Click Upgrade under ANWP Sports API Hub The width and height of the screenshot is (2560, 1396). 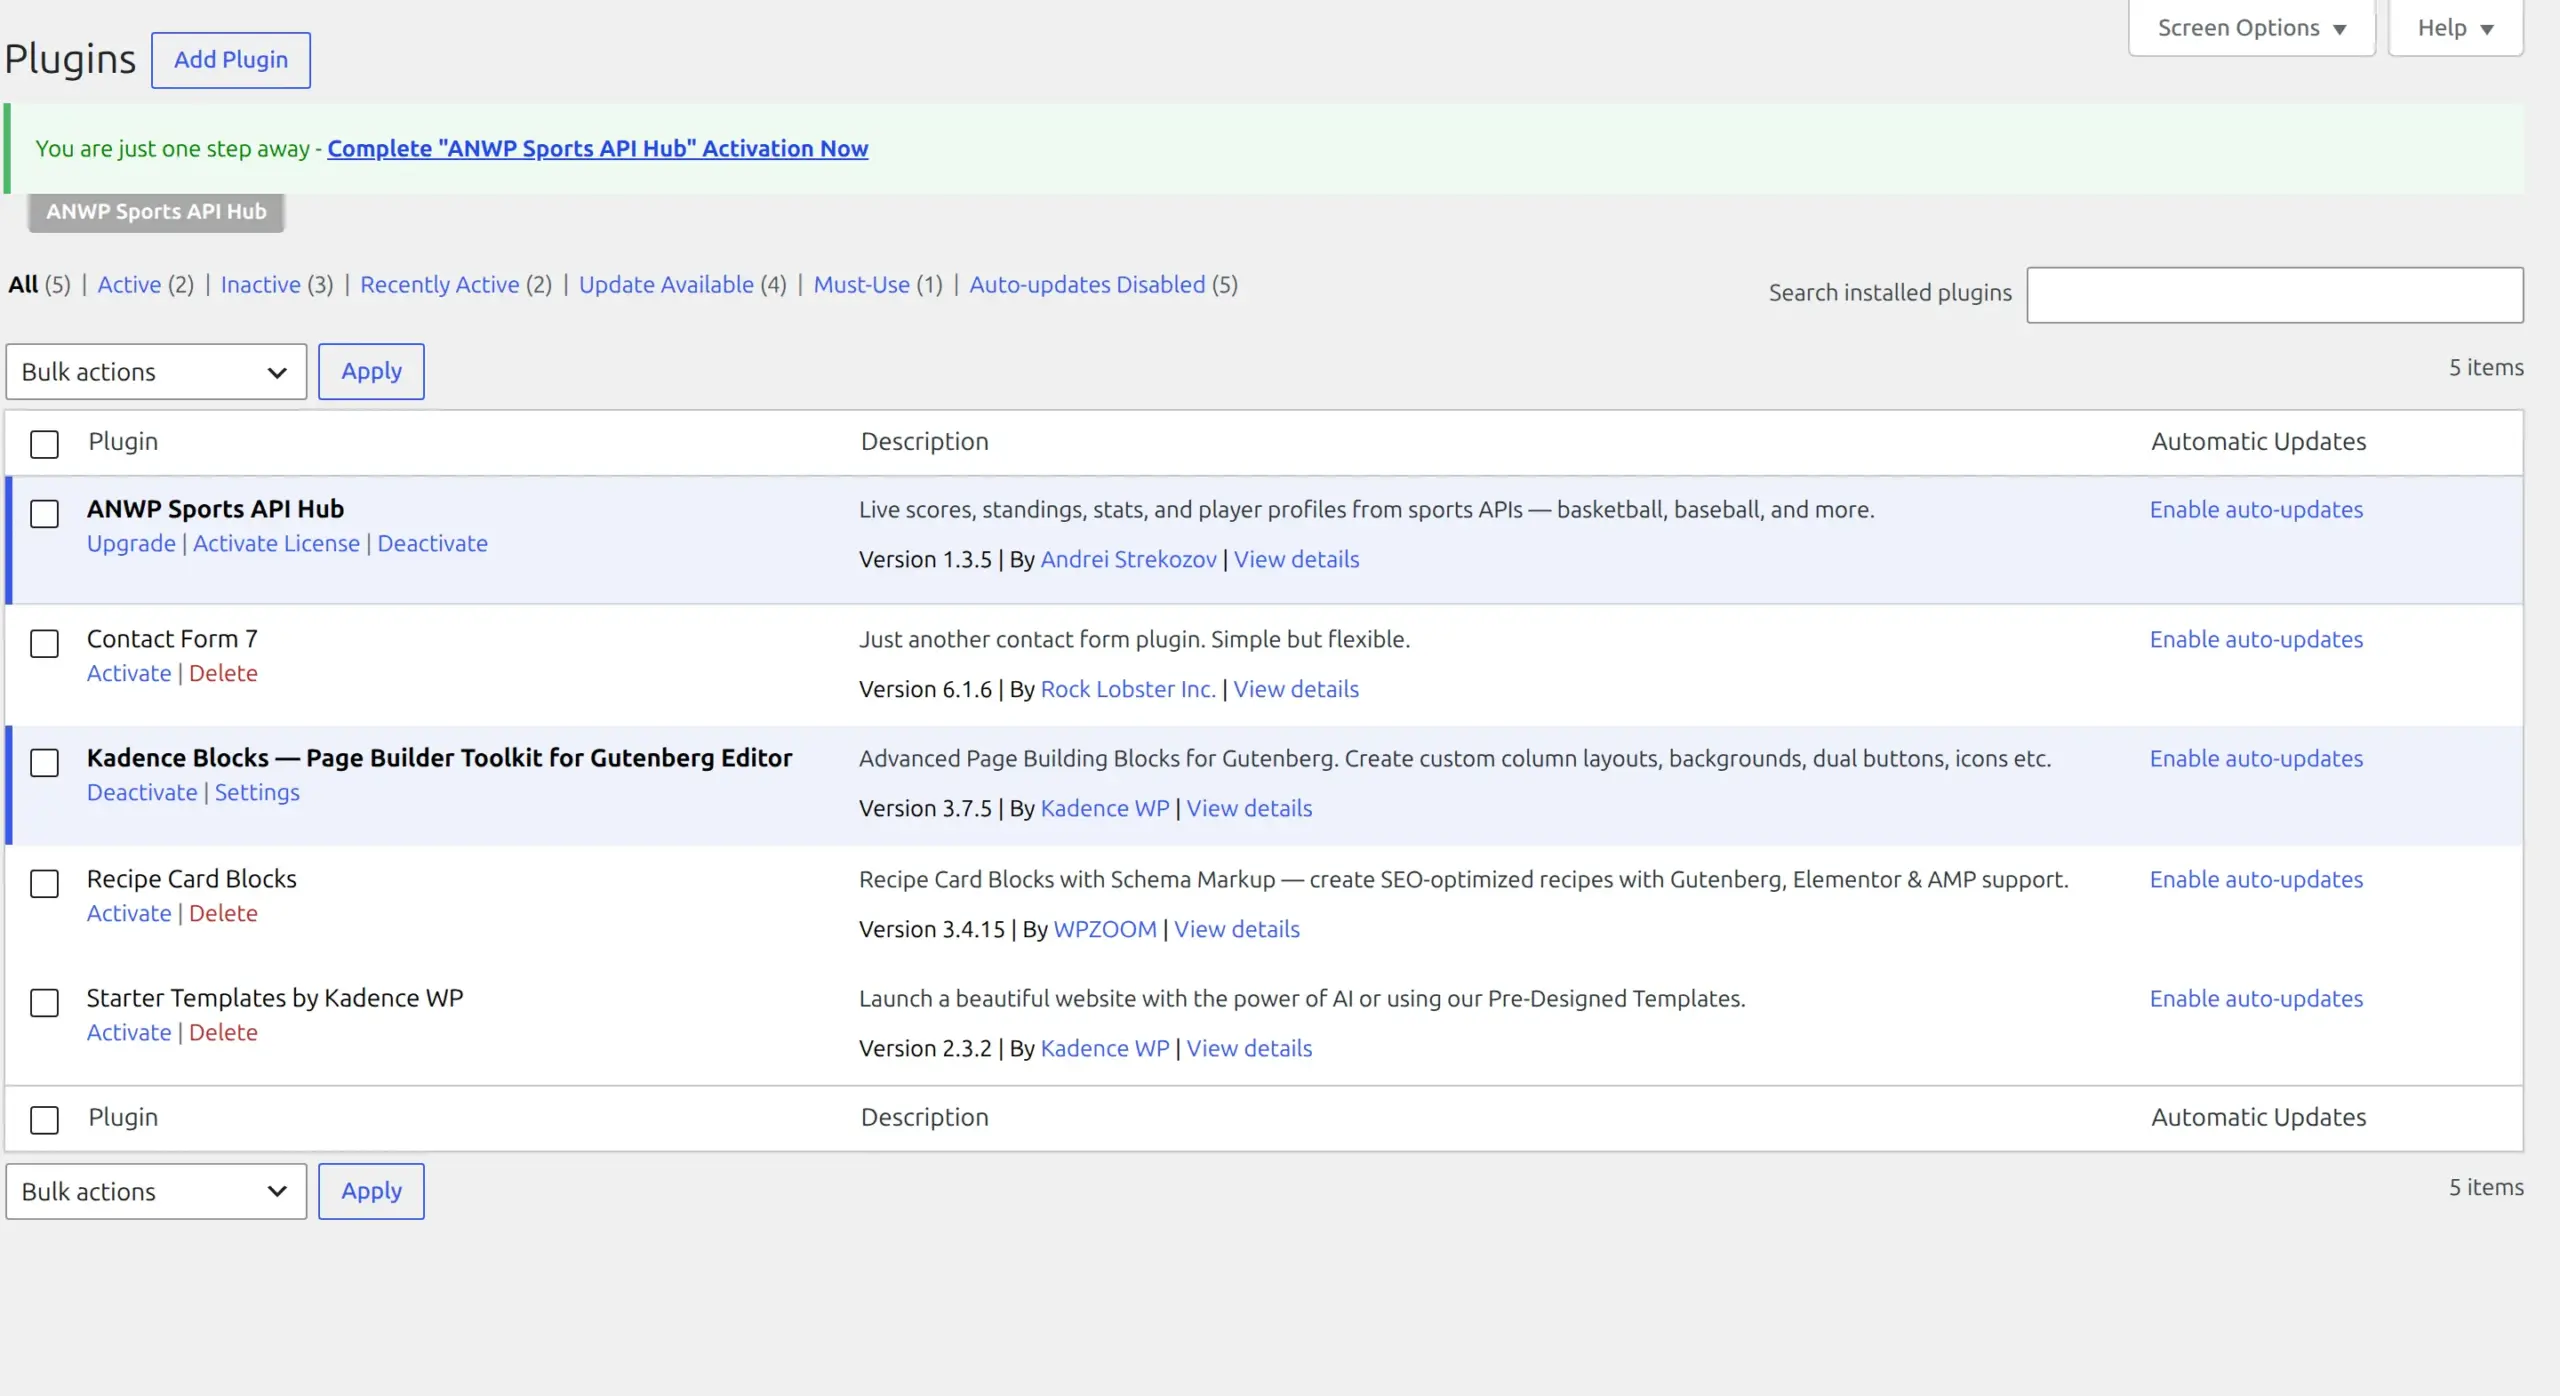point(131,543)
